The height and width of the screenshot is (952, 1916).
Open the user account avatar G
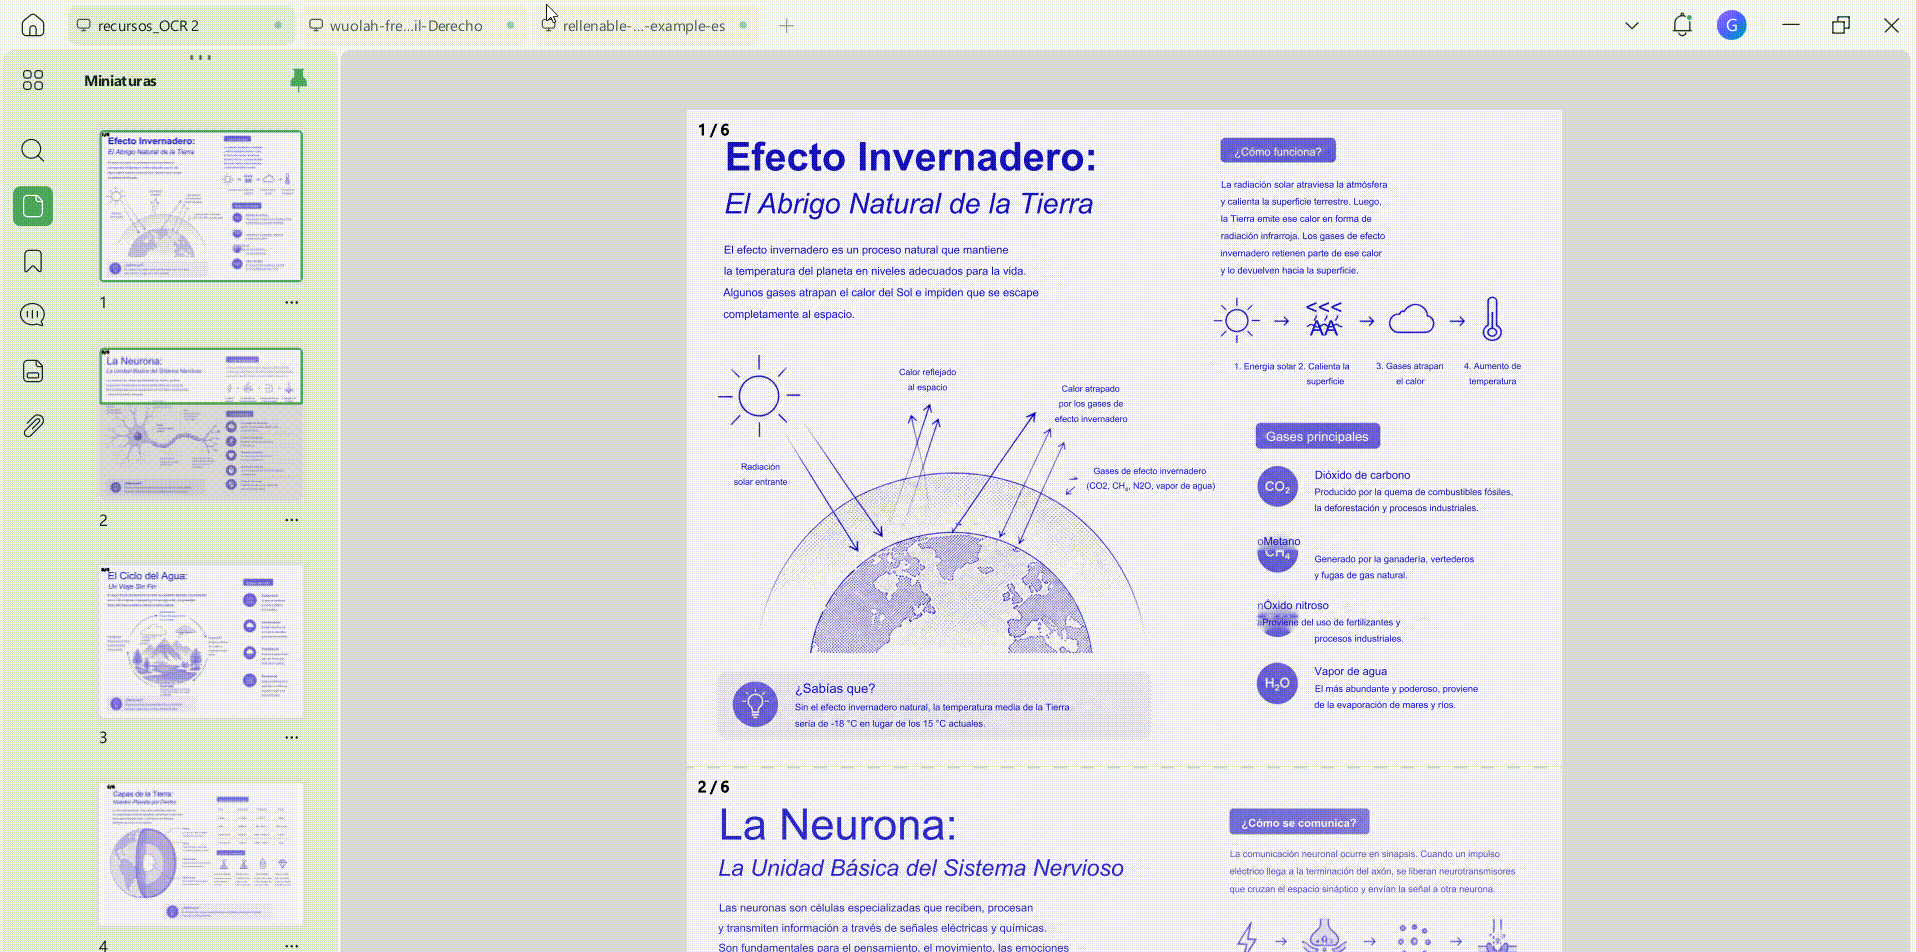point(1731,25)
